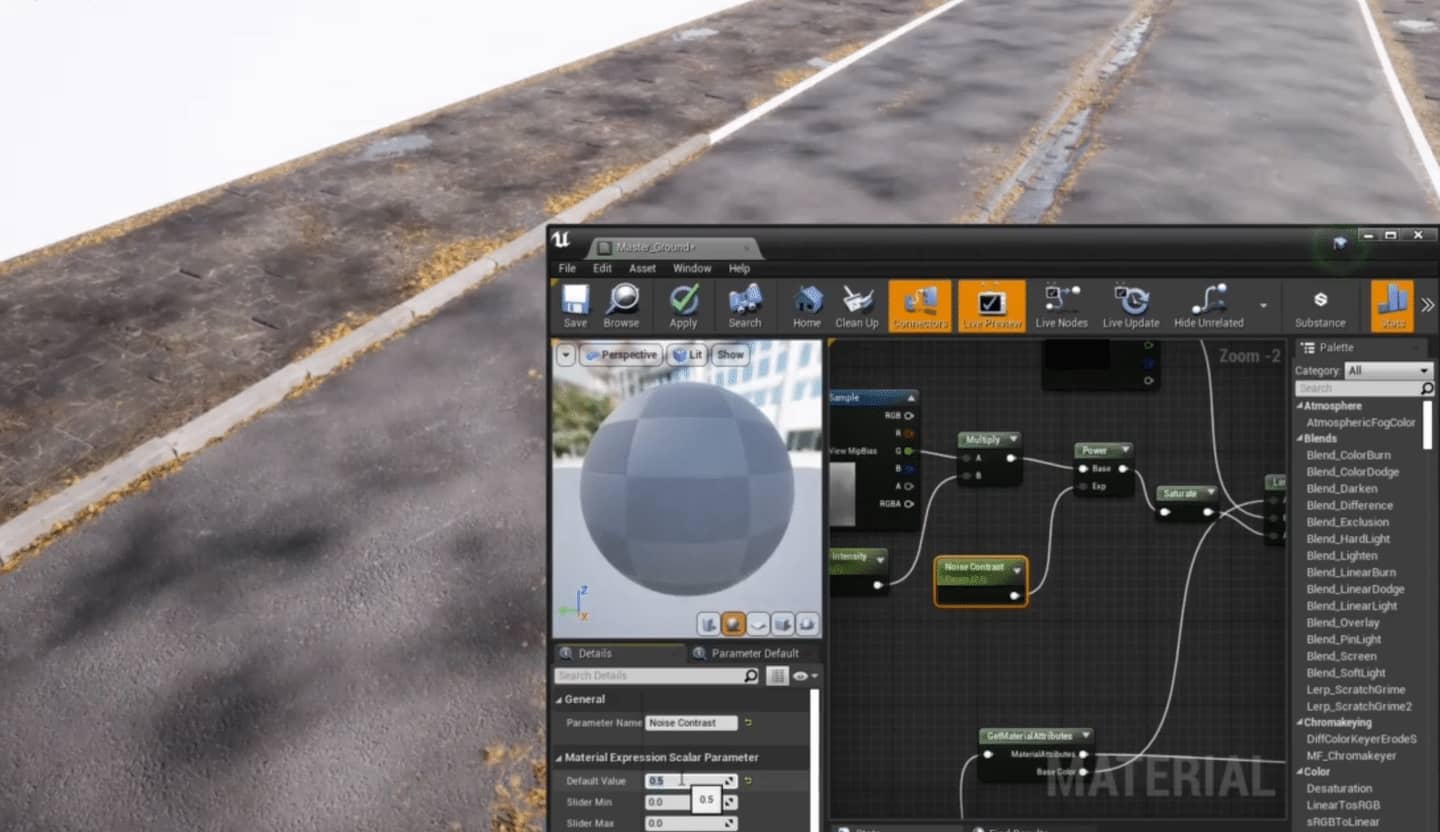The image size is (1440, 832).
Task: Select Blend_Overlay in the palette
Action: (x=1344, y=623)
